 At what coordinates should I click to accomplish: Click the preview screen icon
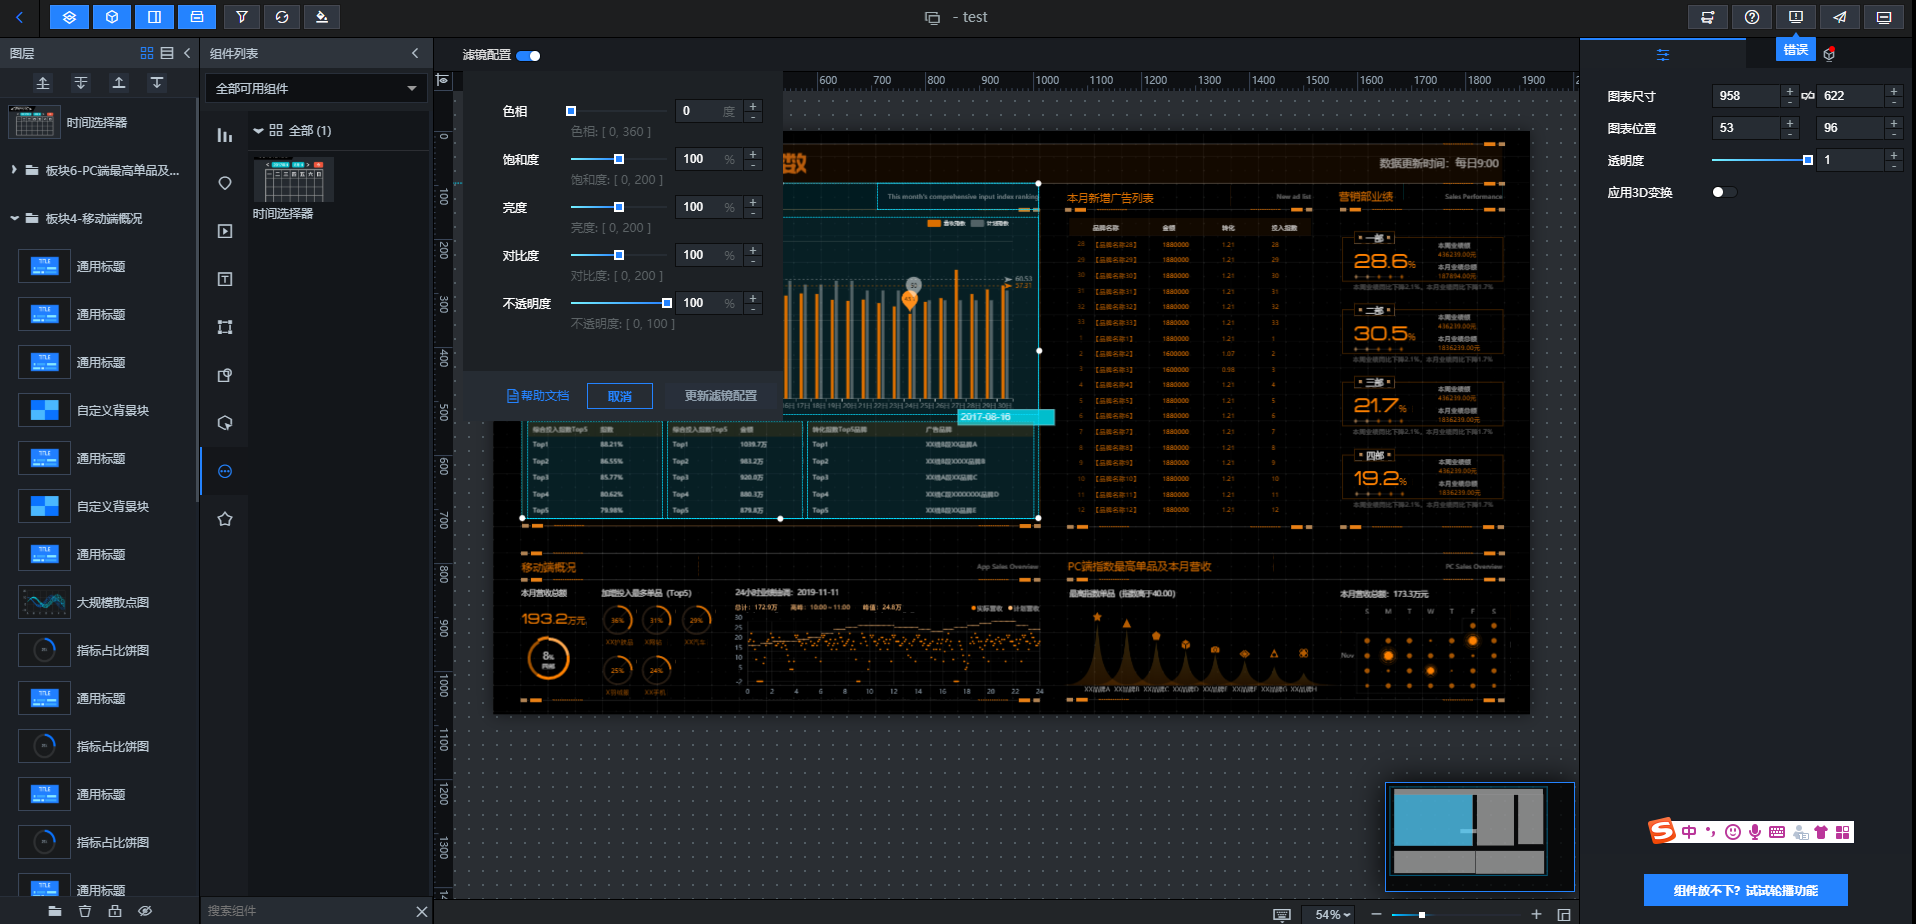tap(1883, 17)
